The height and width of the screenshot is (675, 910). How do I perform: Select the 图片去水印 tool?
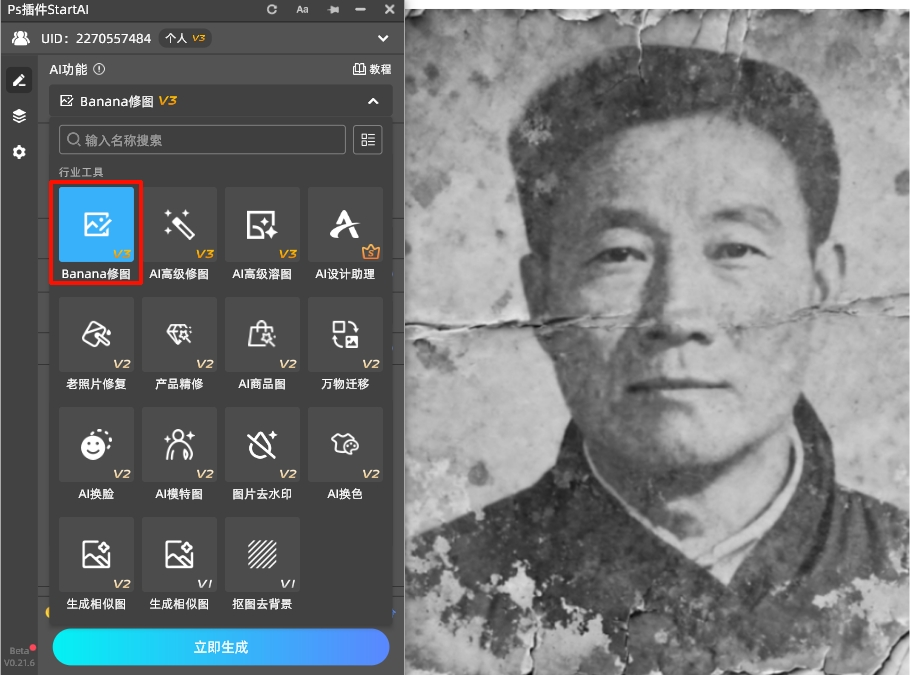point(262,454)
